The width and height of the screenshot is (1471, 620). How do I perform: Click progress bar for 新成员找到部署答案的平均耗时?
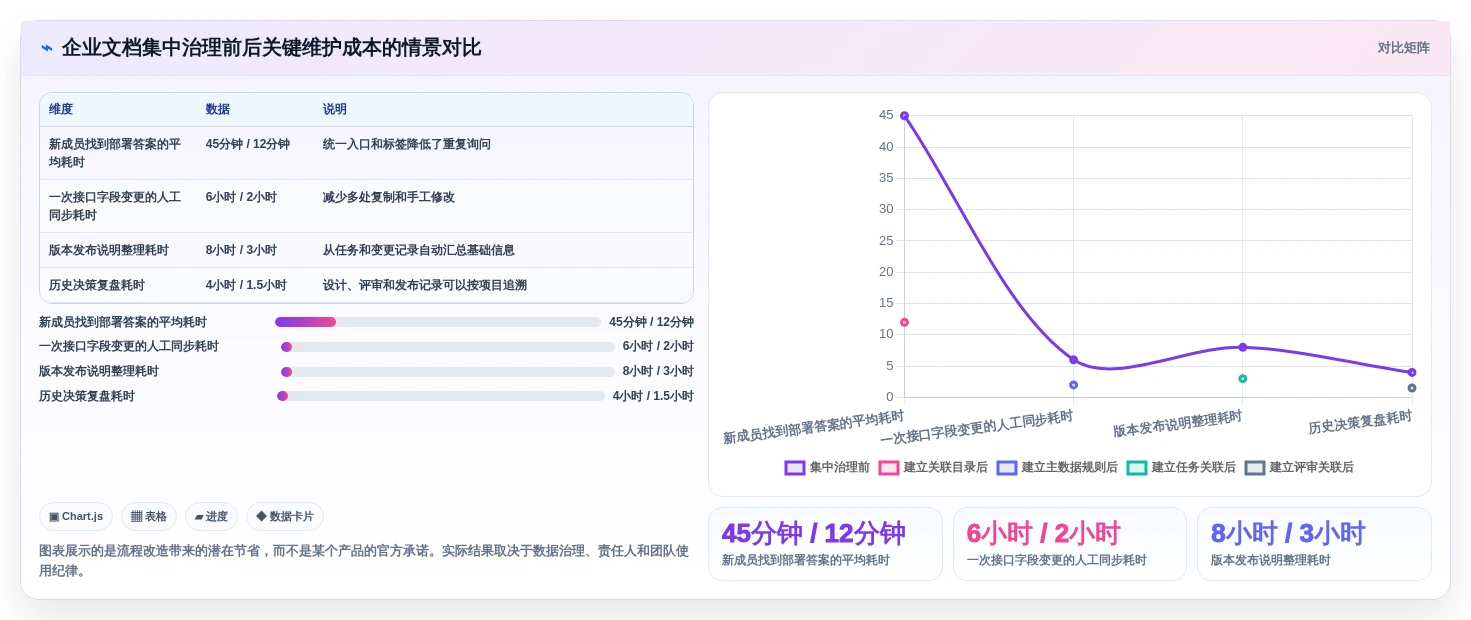click(x=438, y=322)
